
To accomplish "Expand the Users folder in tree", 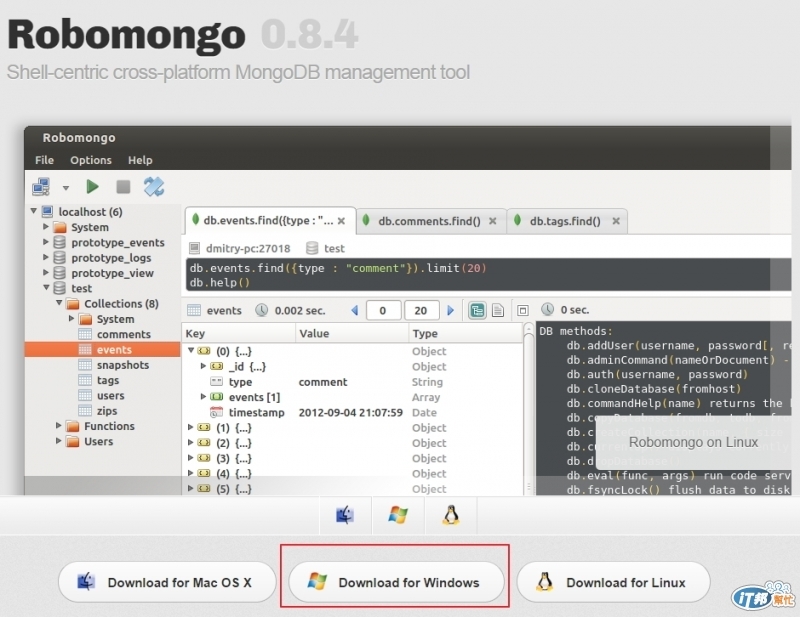I will click(59, 440).
